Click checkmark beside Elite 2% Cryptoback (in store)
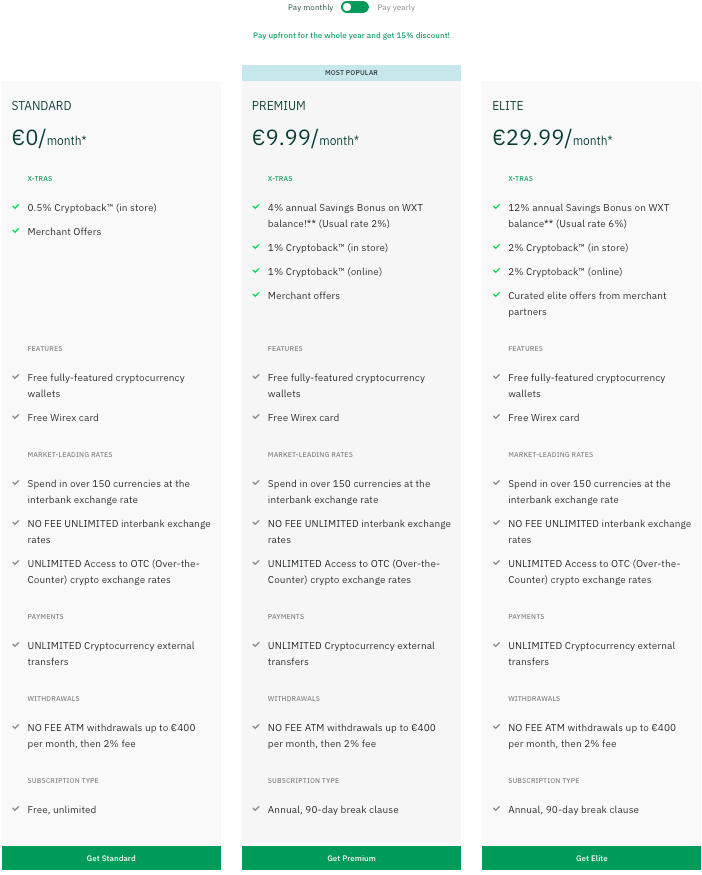 click(x=497, y=247)
